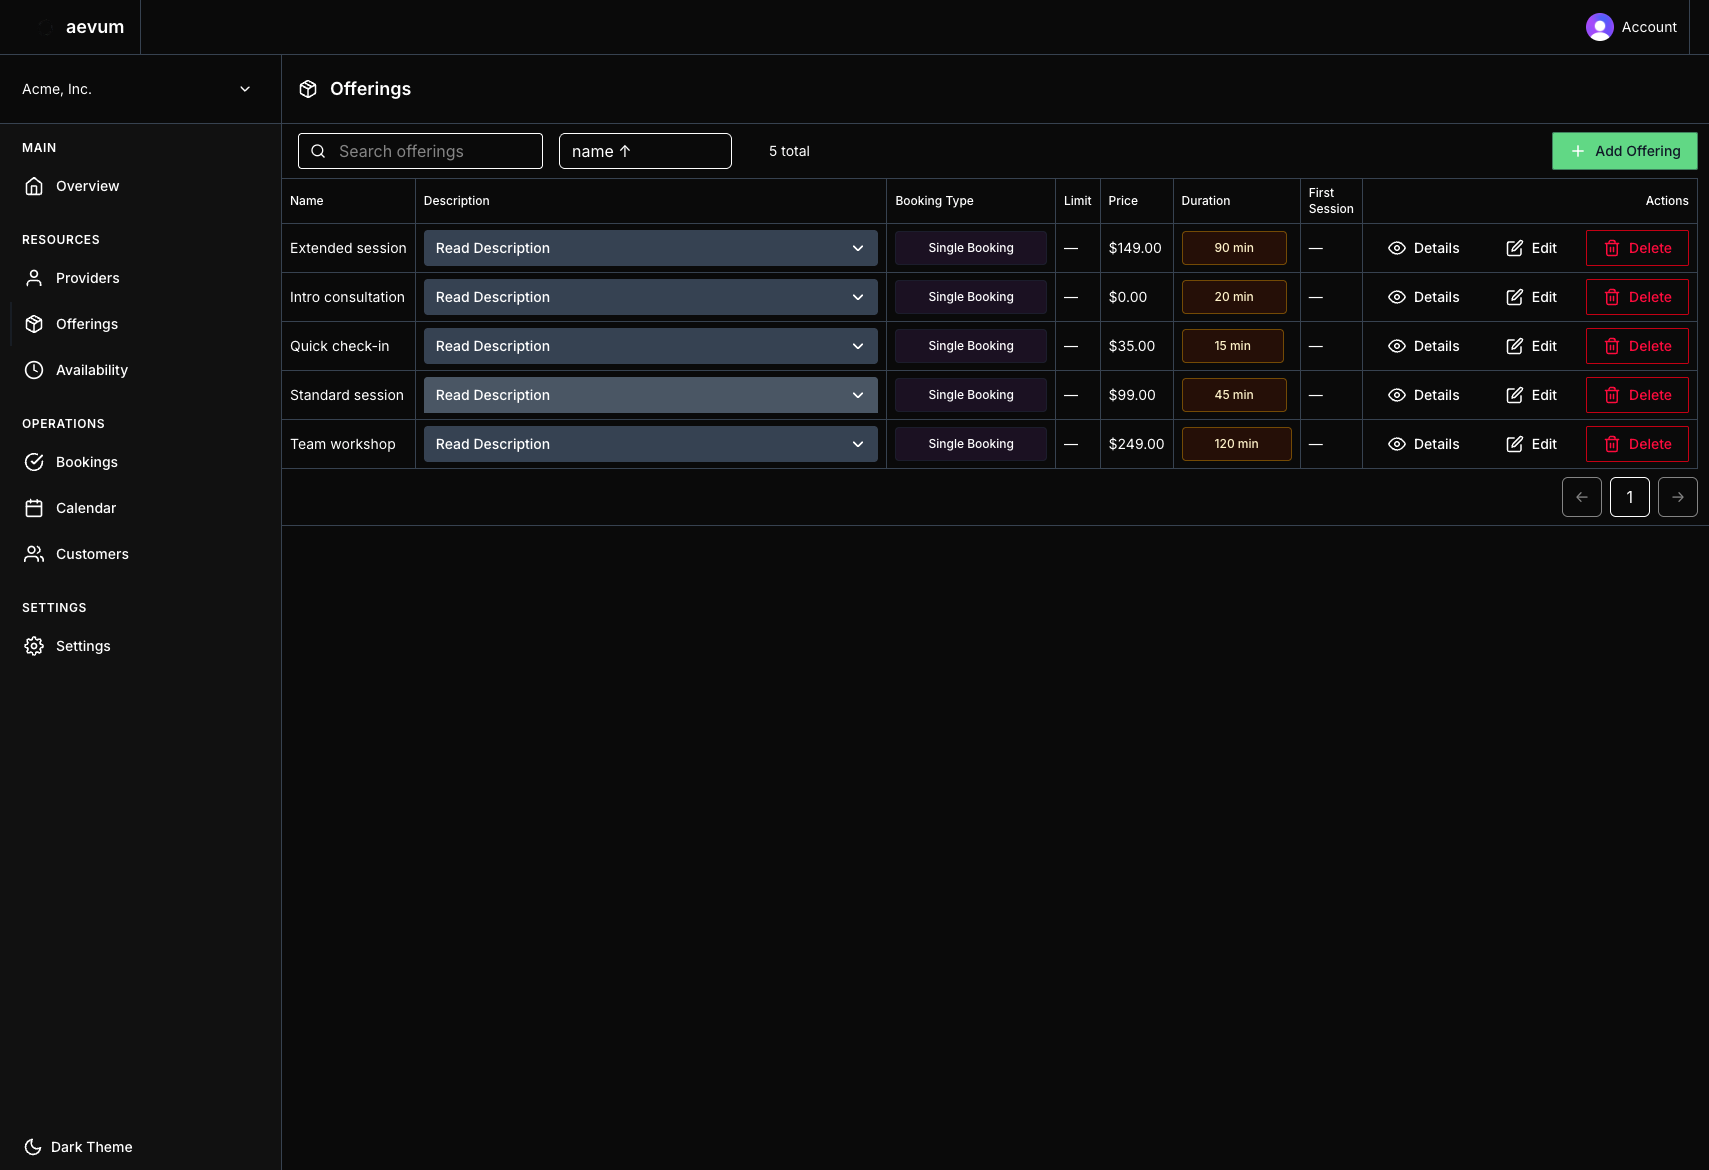Edit the Intro consultation offering
1709x1170 pixels.
pos(1532,297)
